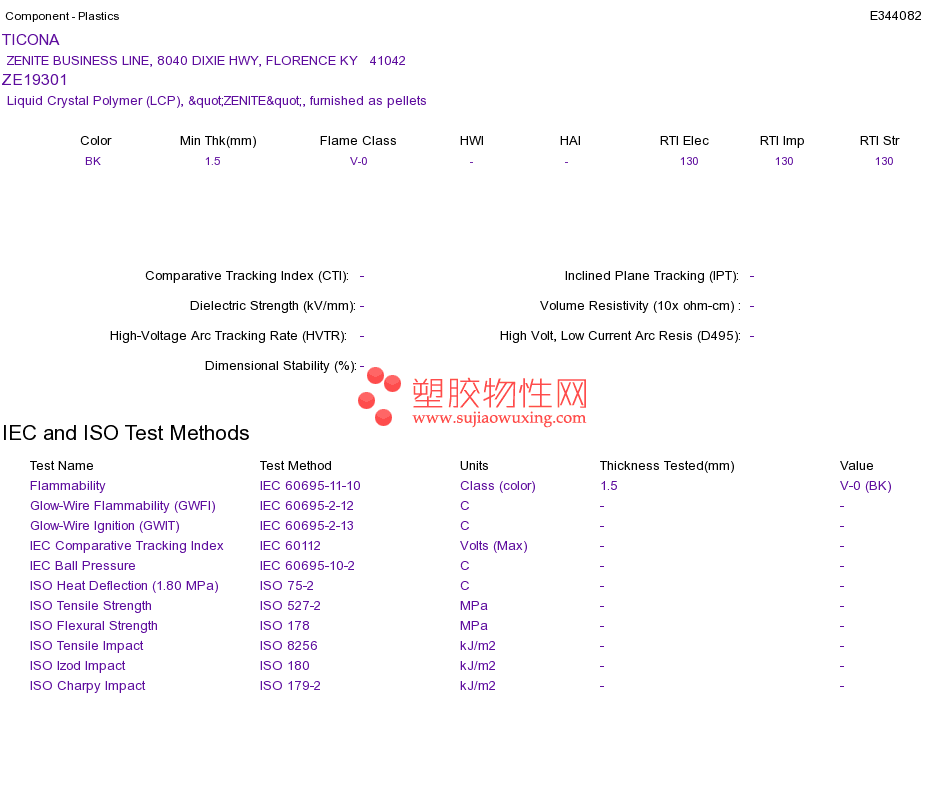Click the ISO Tensile Impact link

tap(87, 646)
